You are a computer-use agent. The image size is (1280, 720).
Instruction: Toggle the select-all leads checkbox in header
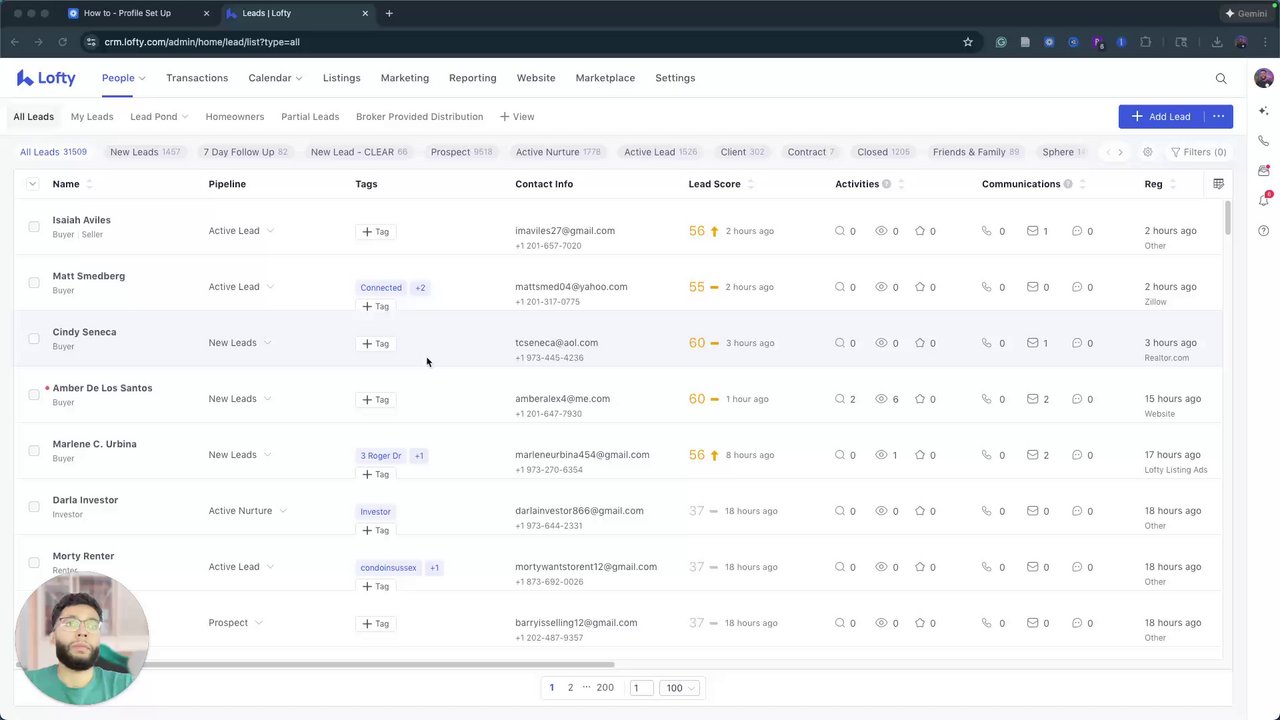(32, 184)
